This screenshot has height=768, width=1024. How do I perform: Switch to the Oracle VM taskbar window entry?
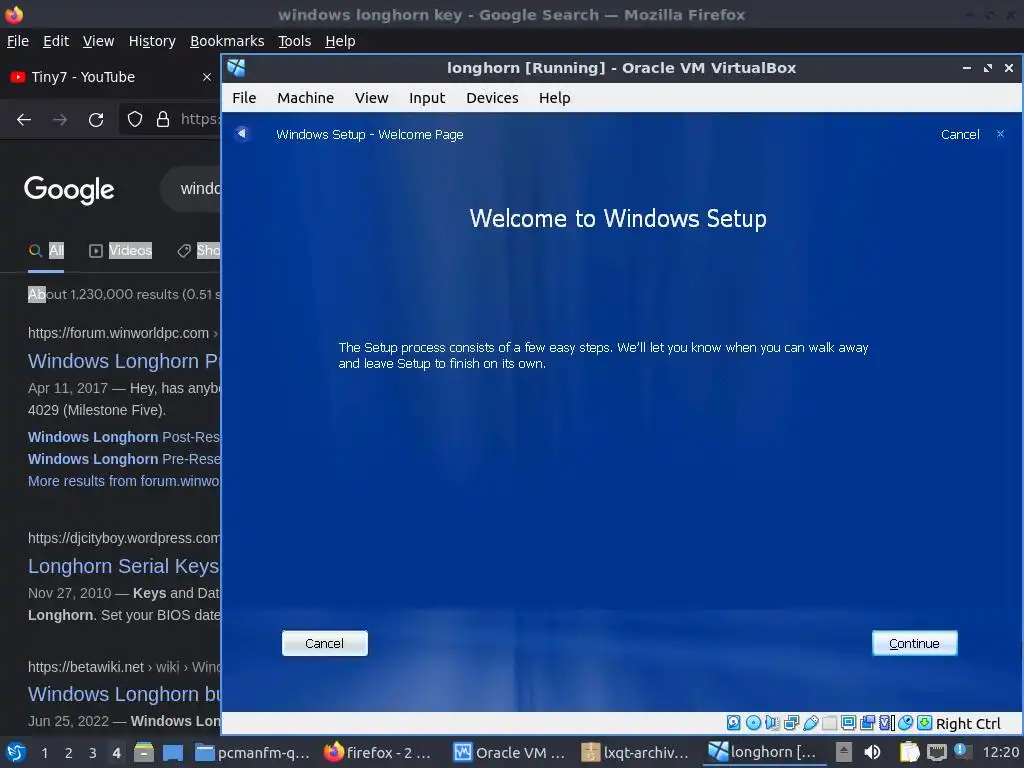pos(509,752)
